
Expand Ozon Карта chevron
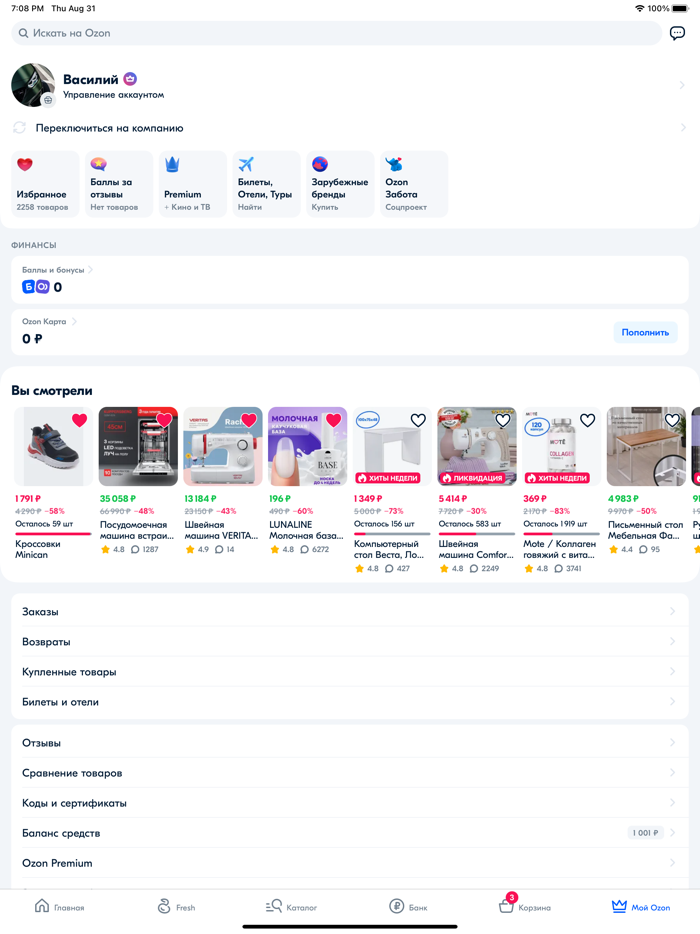tap(74, 321)
